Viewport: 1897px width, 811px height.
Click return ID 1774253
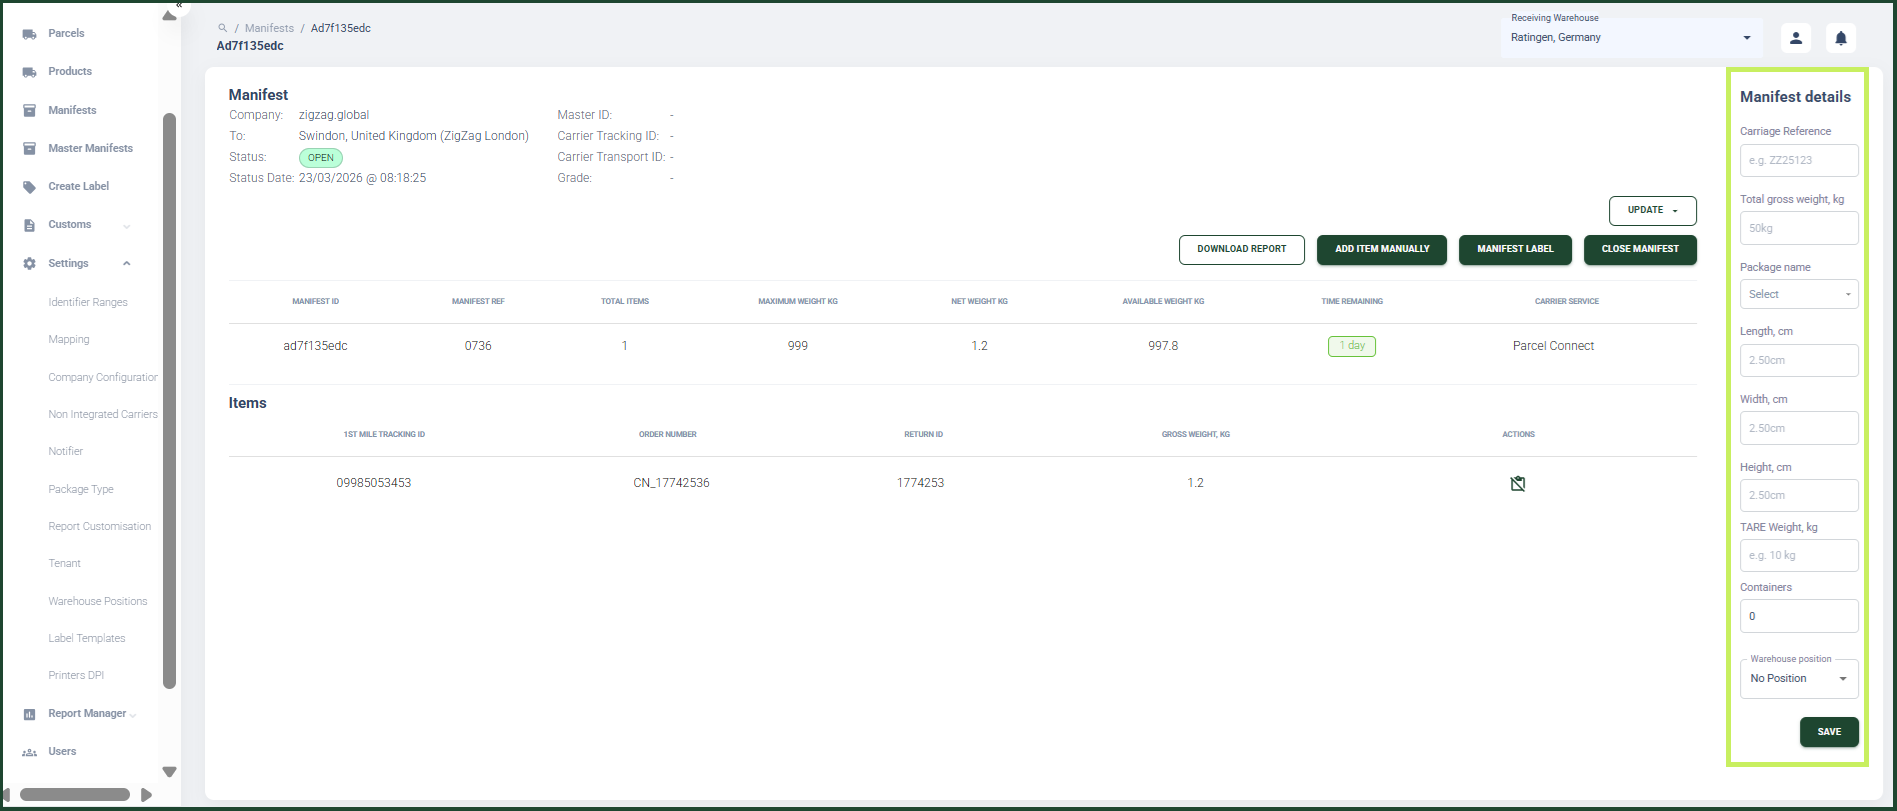point(920,483)
